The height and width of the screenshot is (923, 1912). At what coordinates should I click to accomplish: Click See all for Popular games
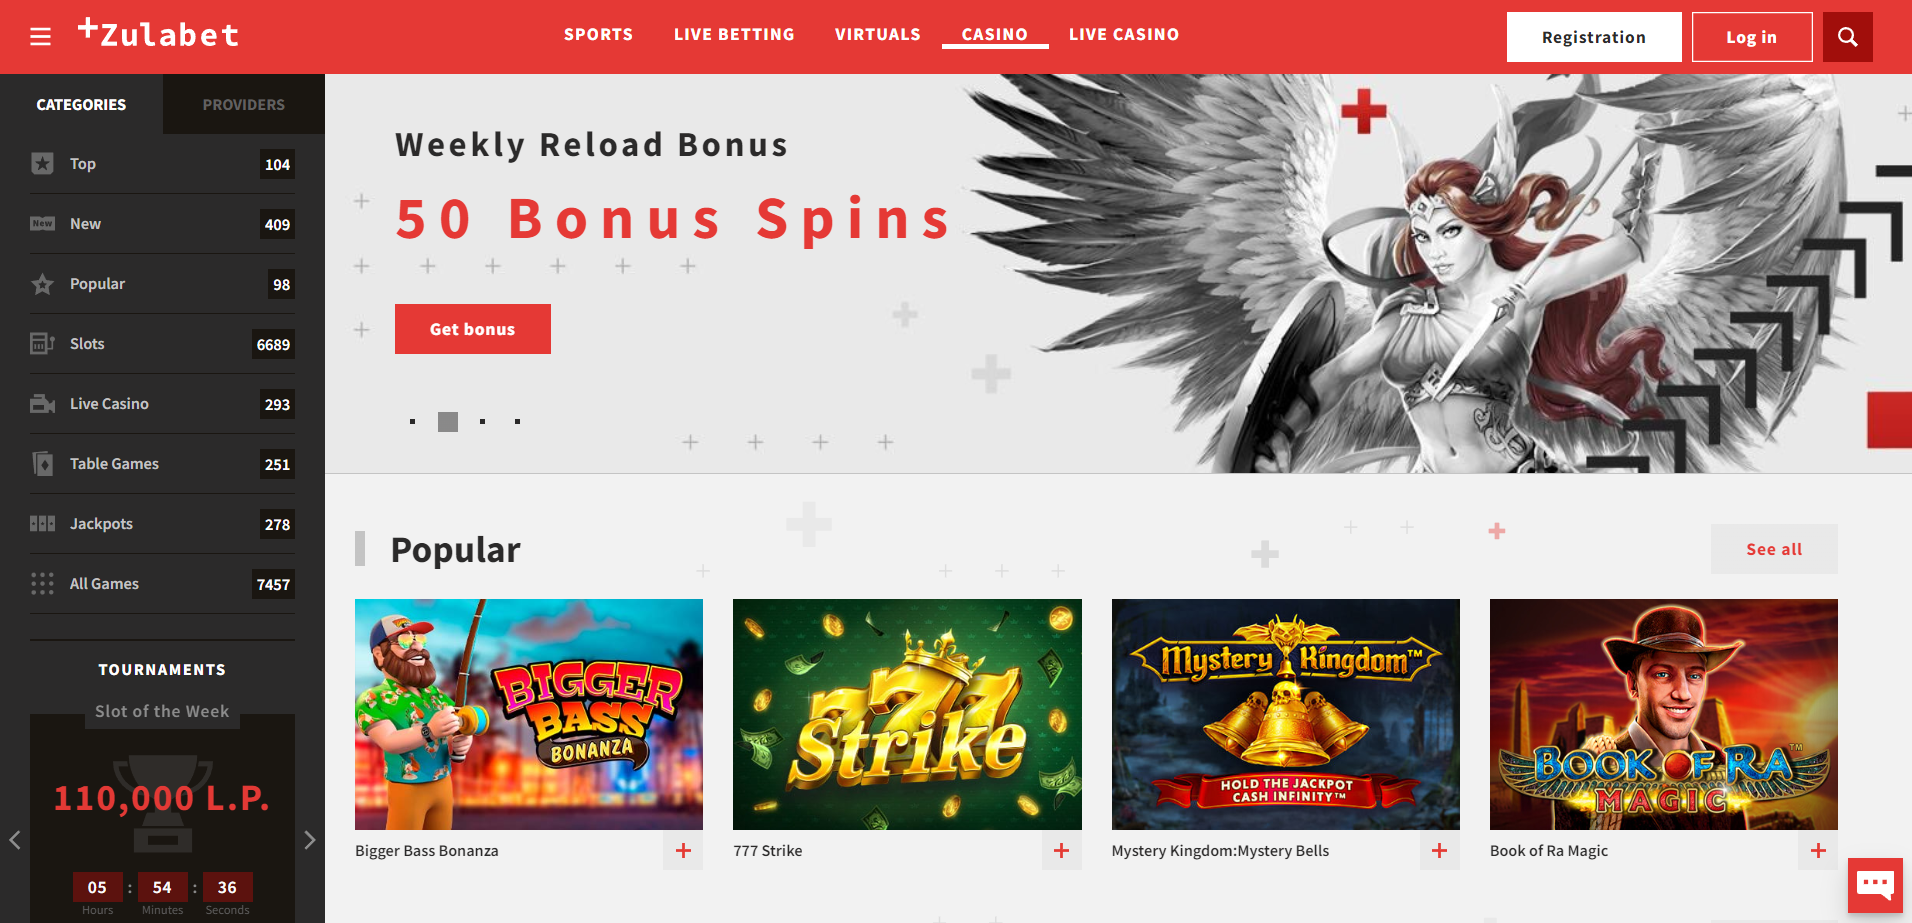[1774, 549]
